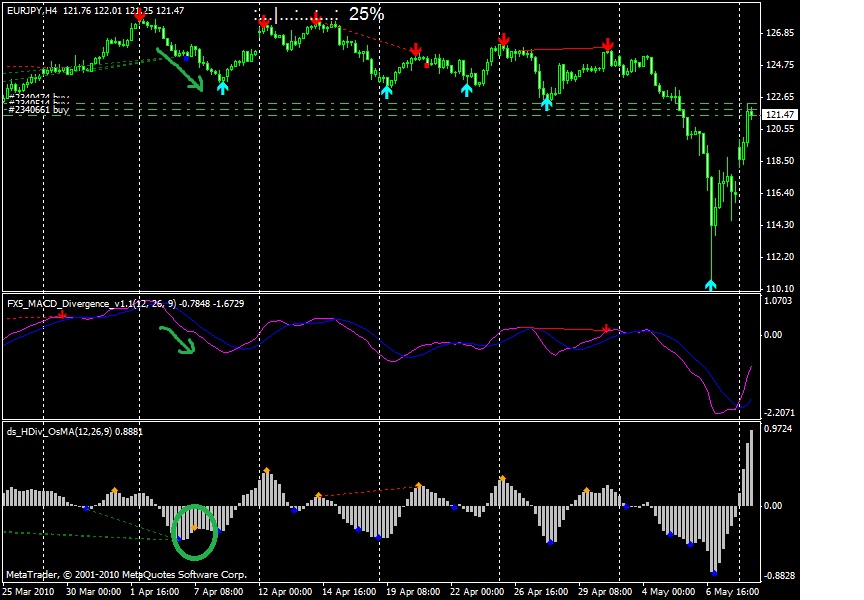The image size is (864, 600).
Task: Select the 124.75 price level
Action: click(780, 64)
